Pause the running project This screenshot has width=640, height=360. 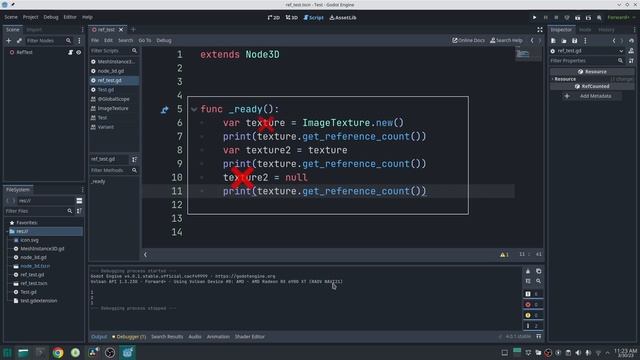point(545,18)
